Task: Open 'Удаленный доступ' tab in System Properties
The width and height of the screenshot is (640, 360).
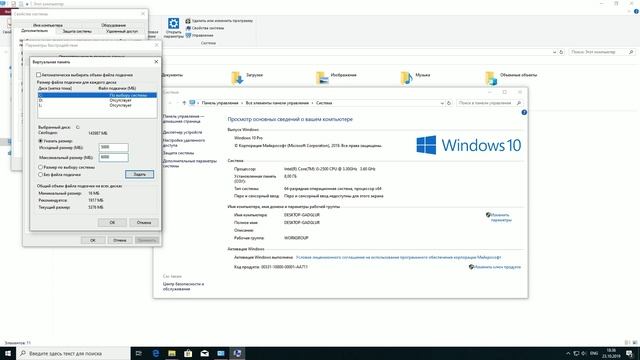Action: click(122, 31)
